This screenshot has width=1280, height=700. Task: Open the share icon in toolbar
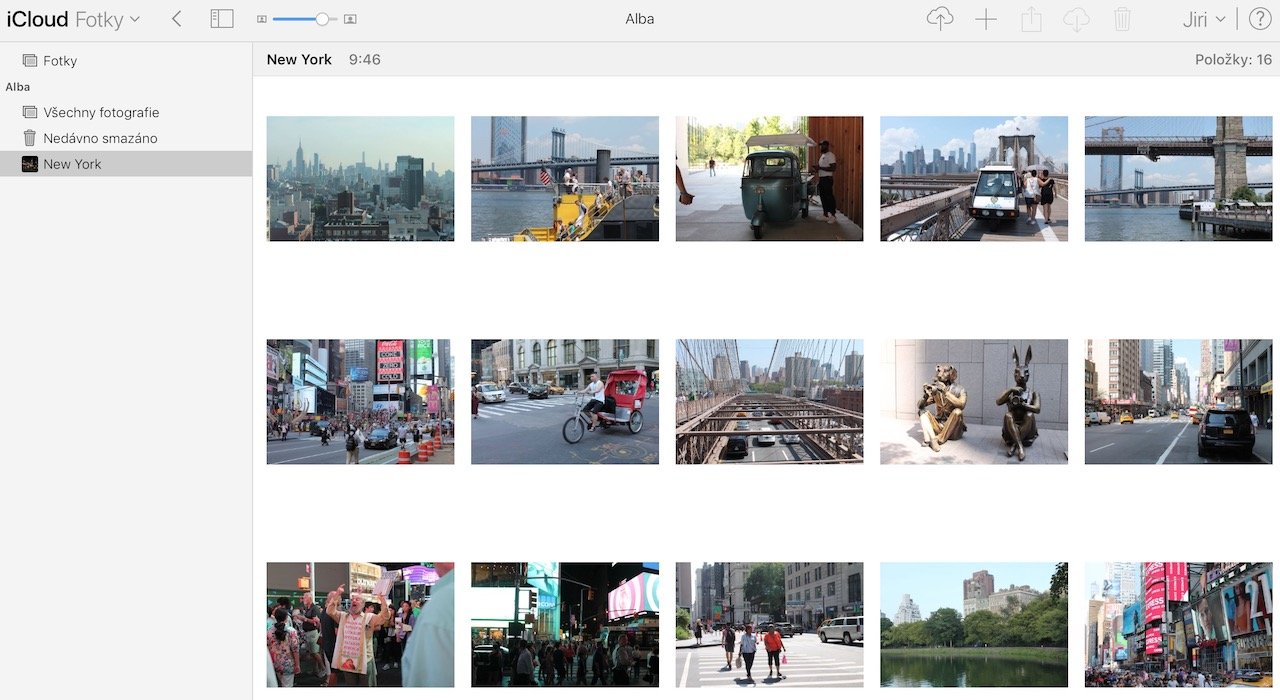point(1031,19)
